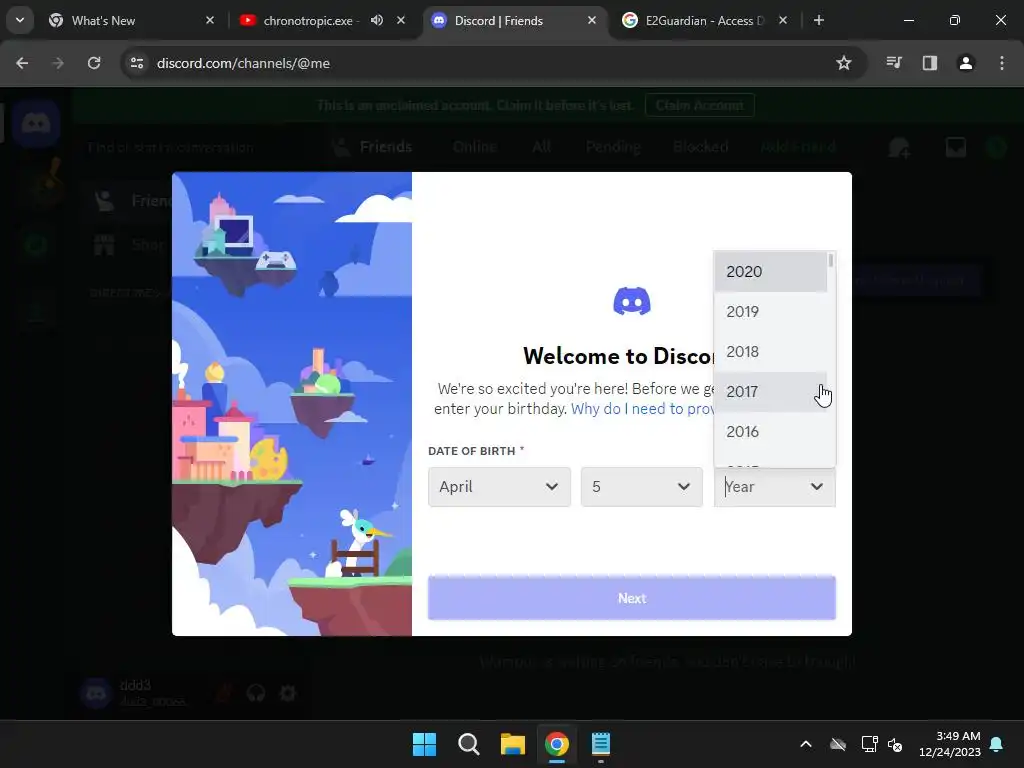Open the tab search dropdown arrow

point(20,20)
